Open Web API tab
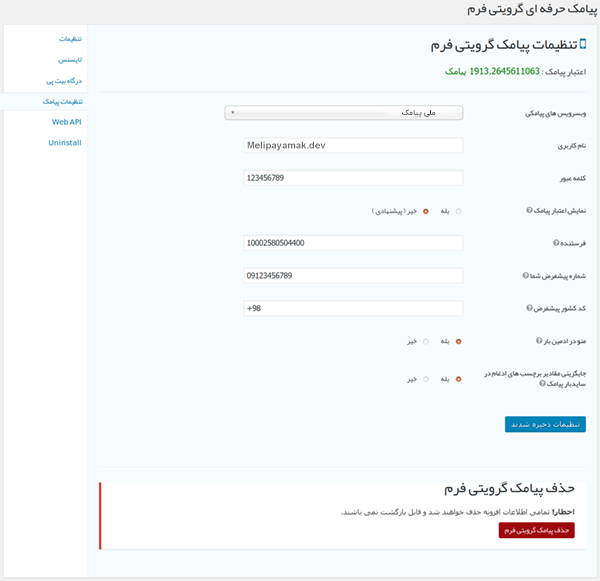 tap(67, 122)
